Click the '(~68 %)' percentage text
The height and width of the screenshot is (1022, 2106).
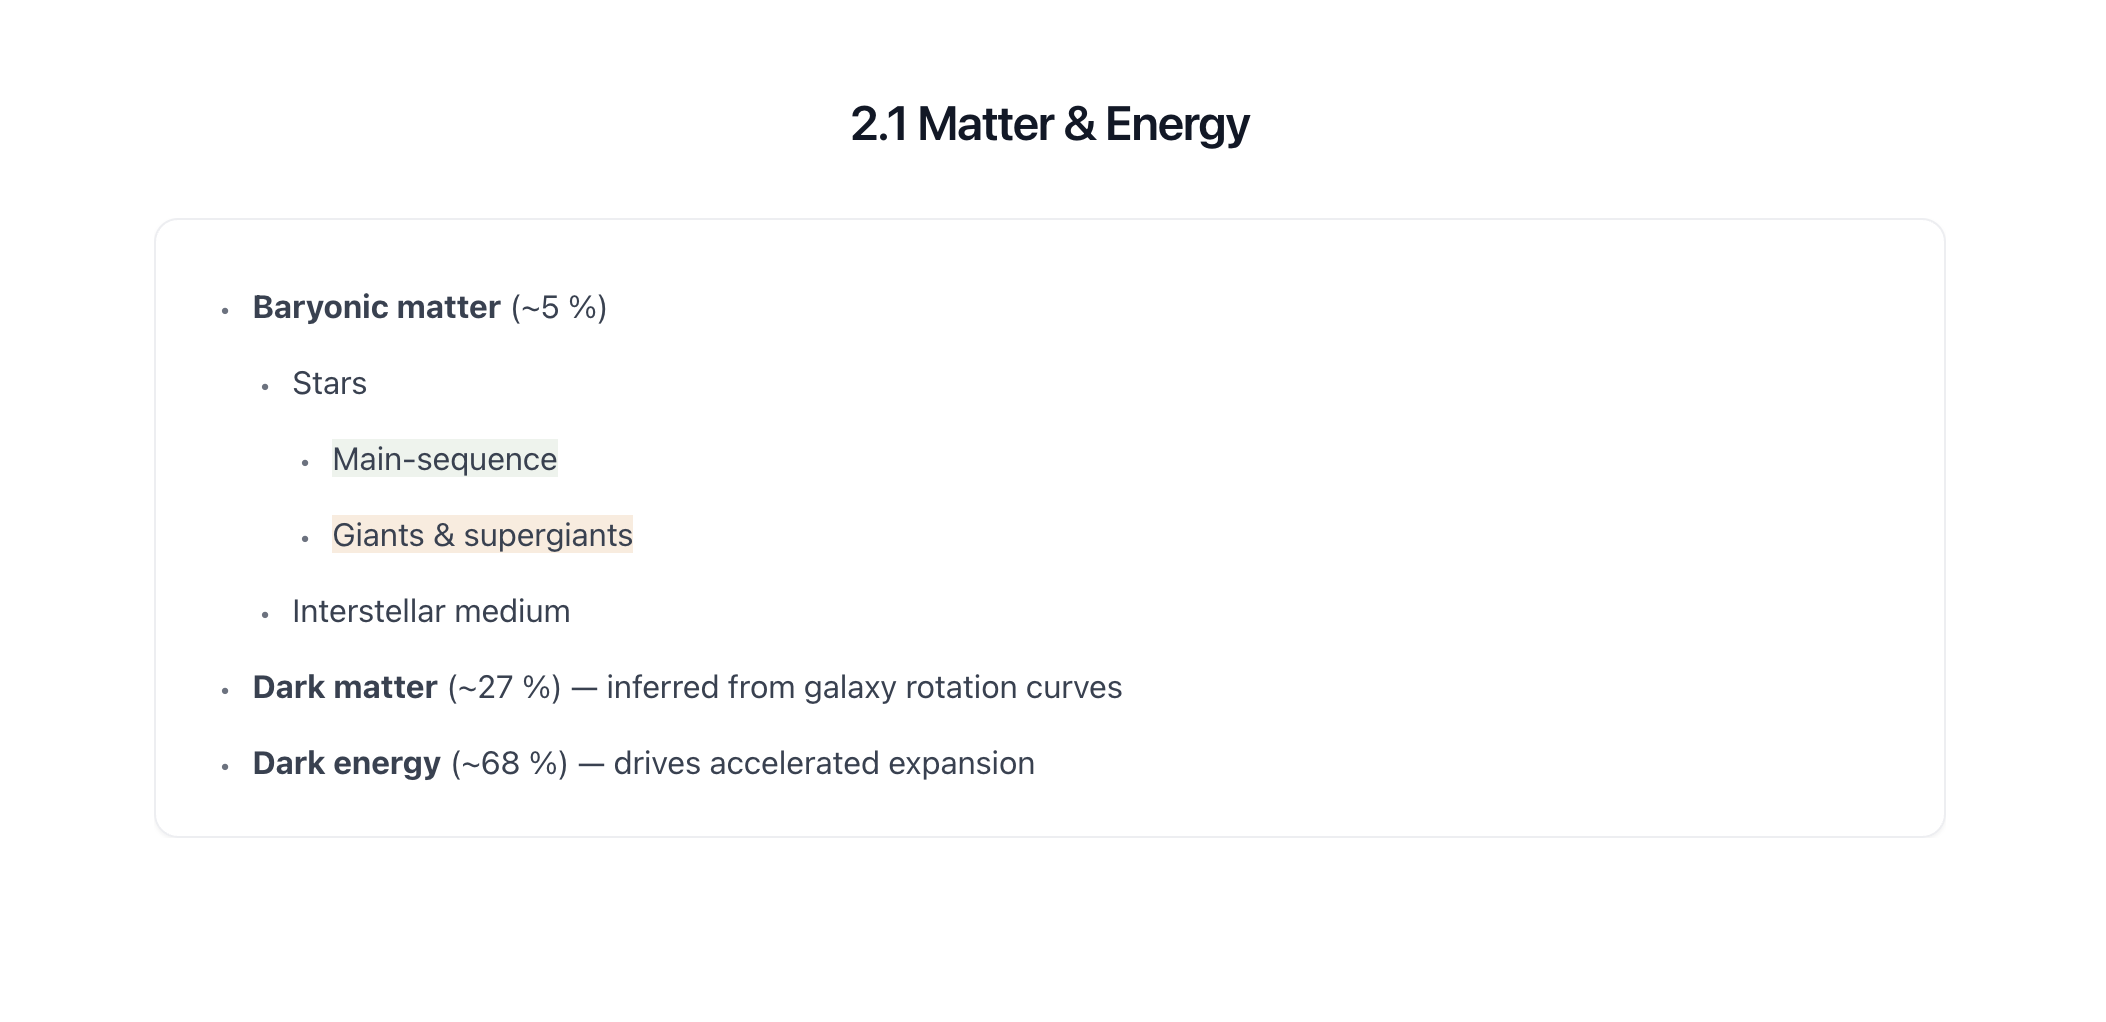pyautogui.click(x=509, y=763)
